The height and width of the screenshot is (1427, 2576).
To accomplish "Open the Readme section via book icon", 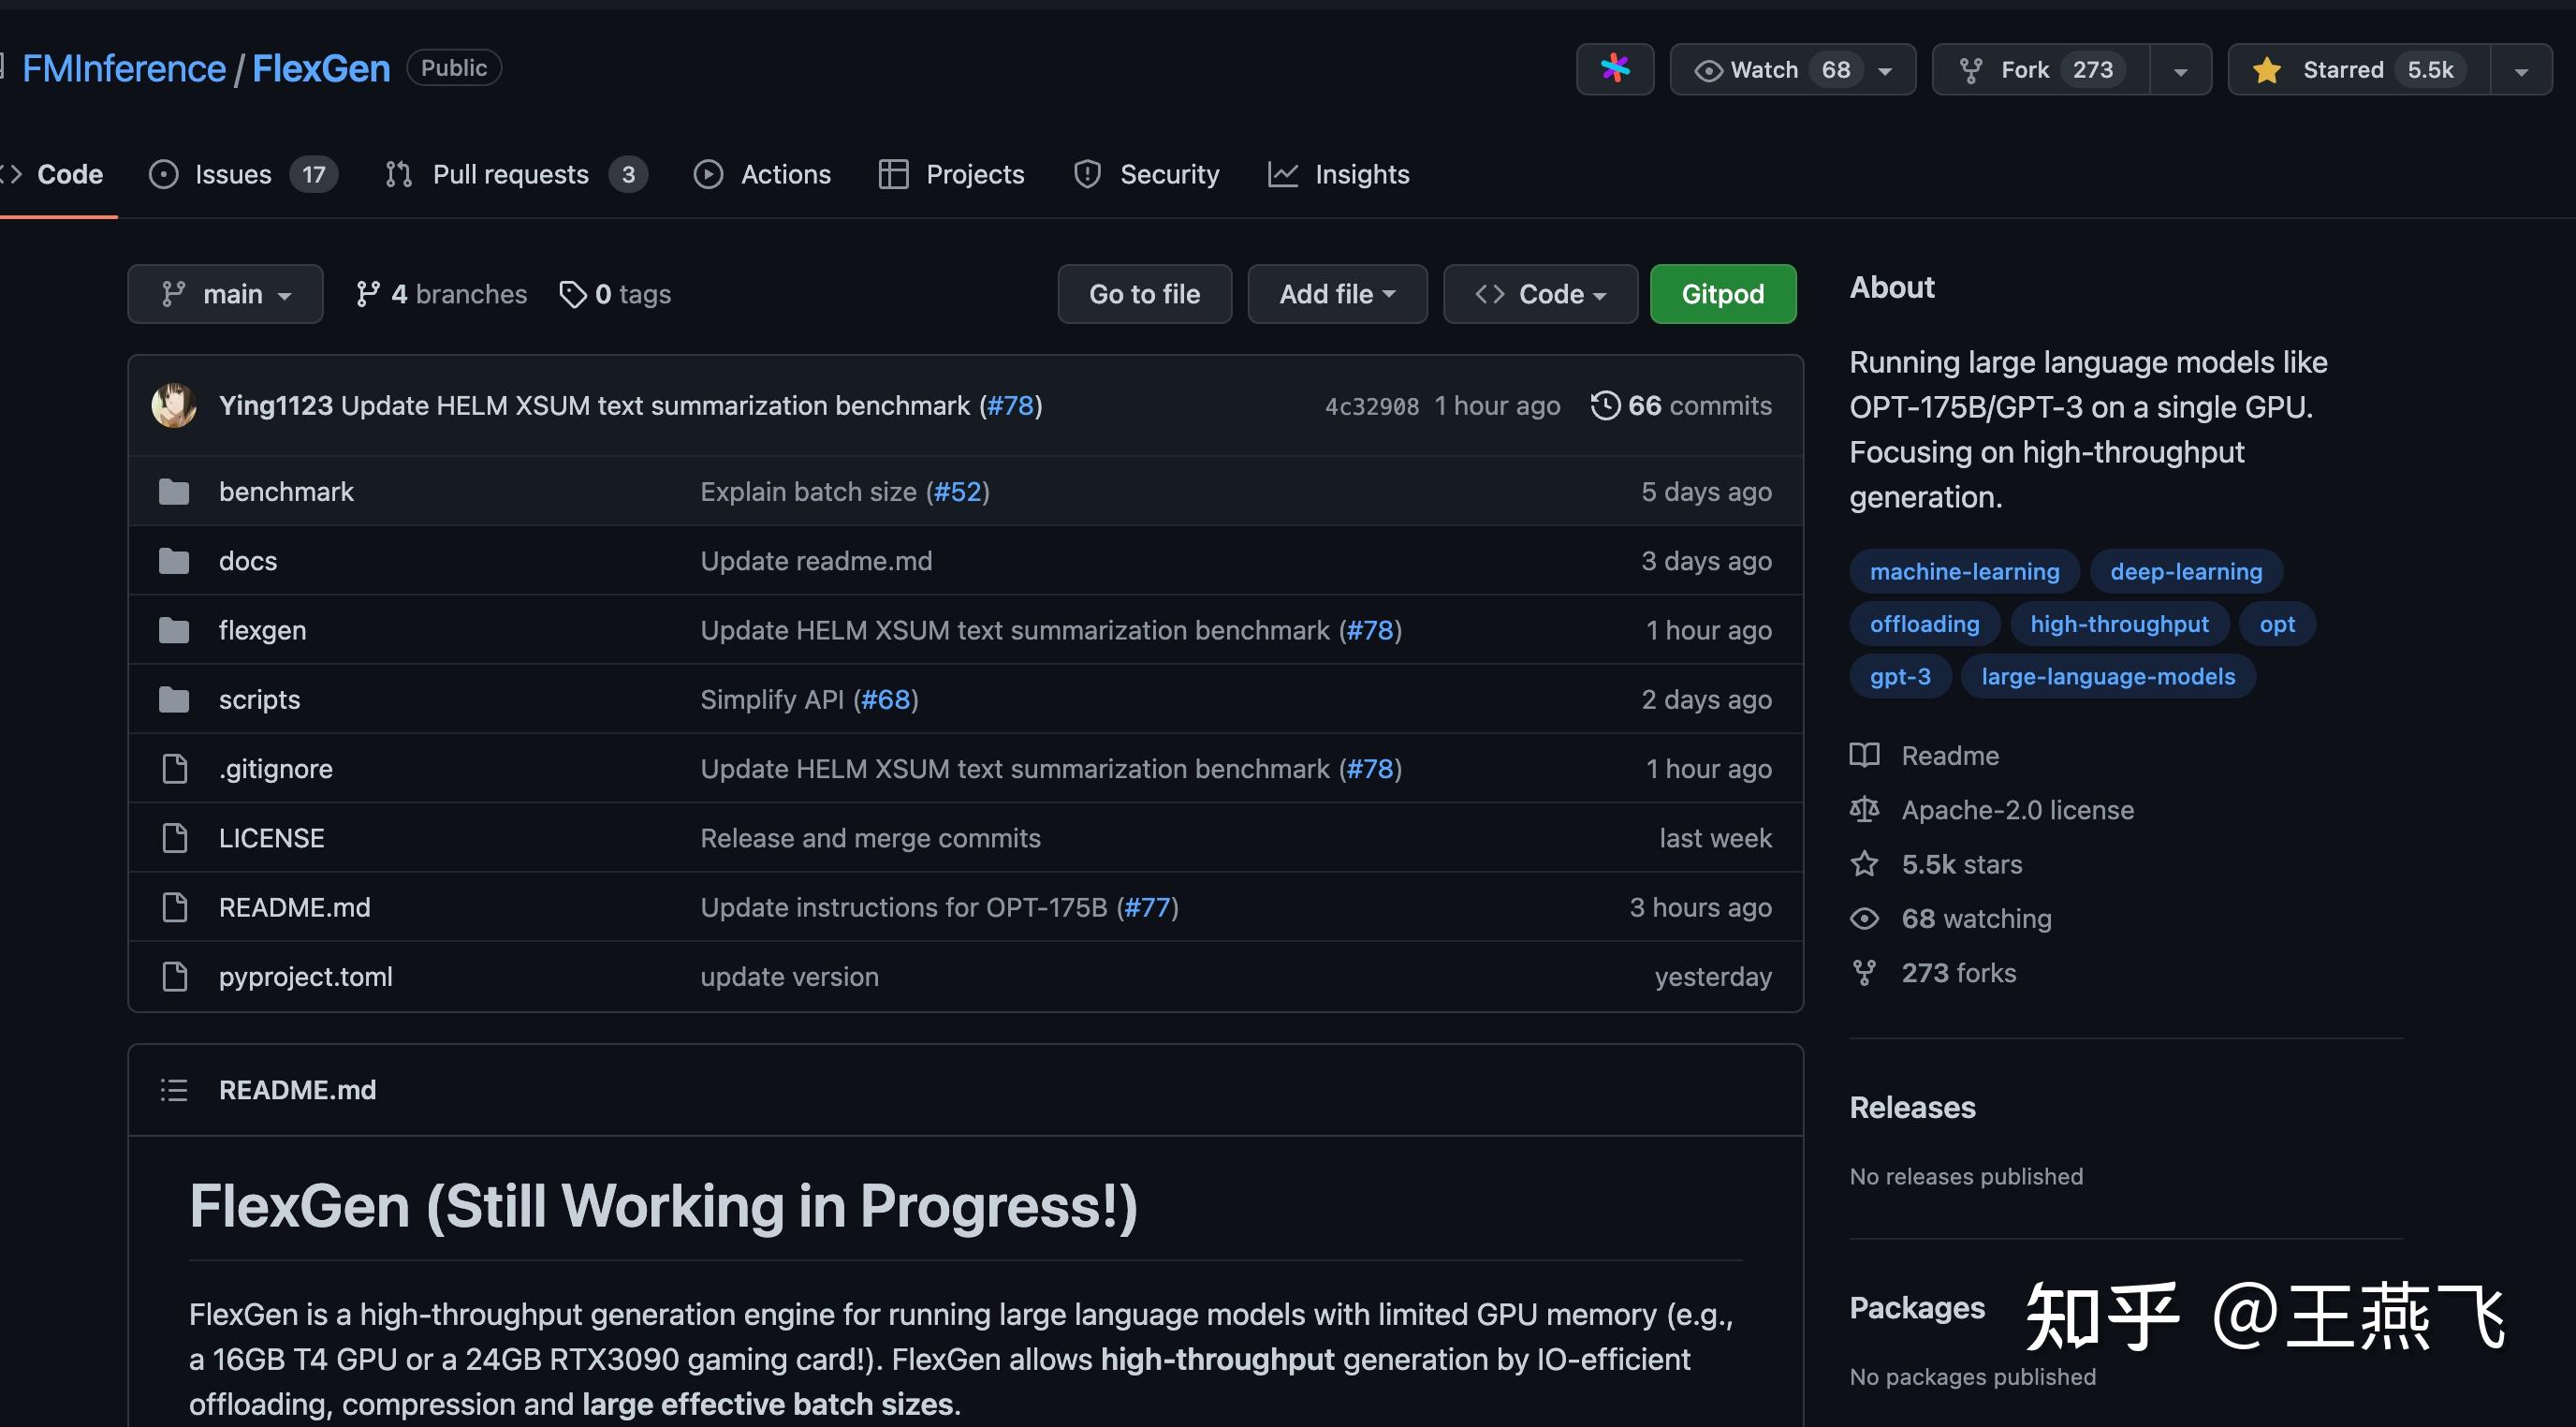I will tap(1866, 755).
